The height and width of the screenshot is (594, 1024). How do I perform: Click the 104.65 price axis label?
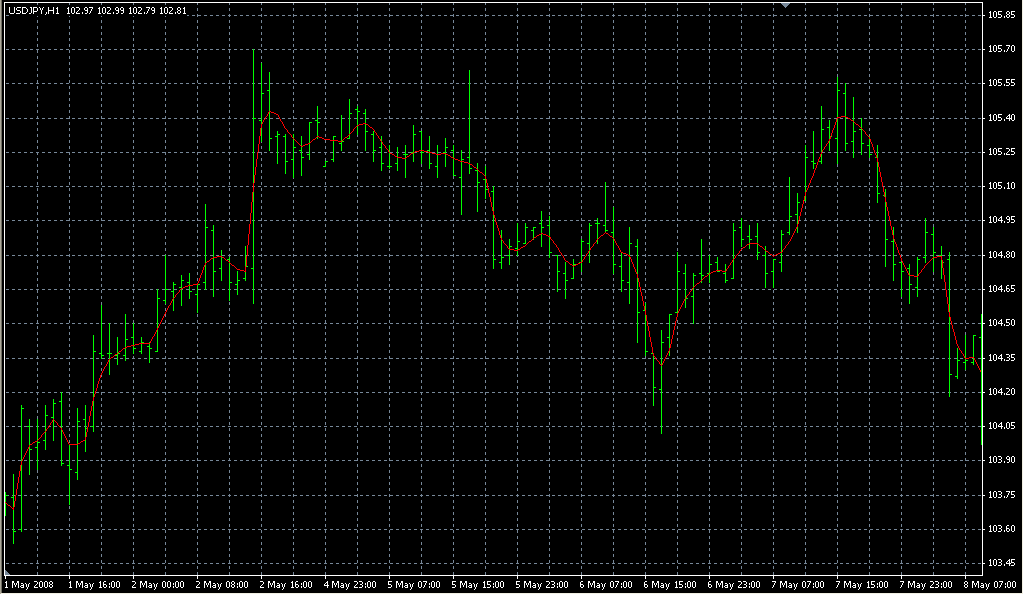click(x=1002, y=289)
